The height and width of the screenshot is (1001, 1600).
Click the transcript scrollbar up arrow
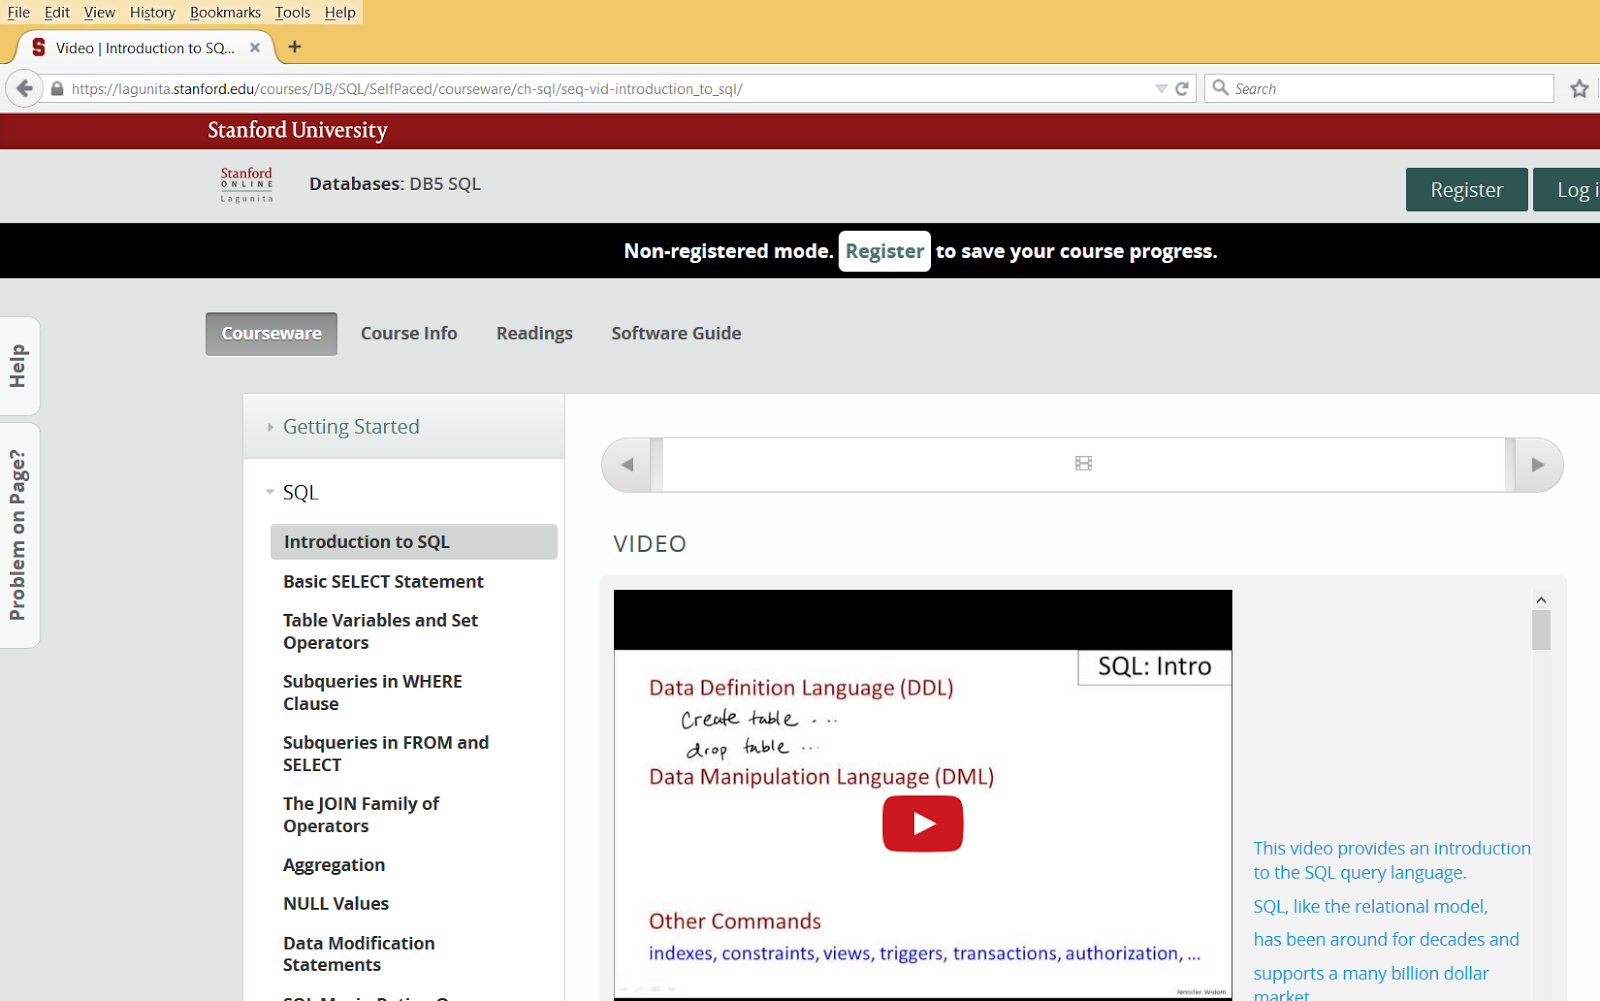click(1541, 600)
